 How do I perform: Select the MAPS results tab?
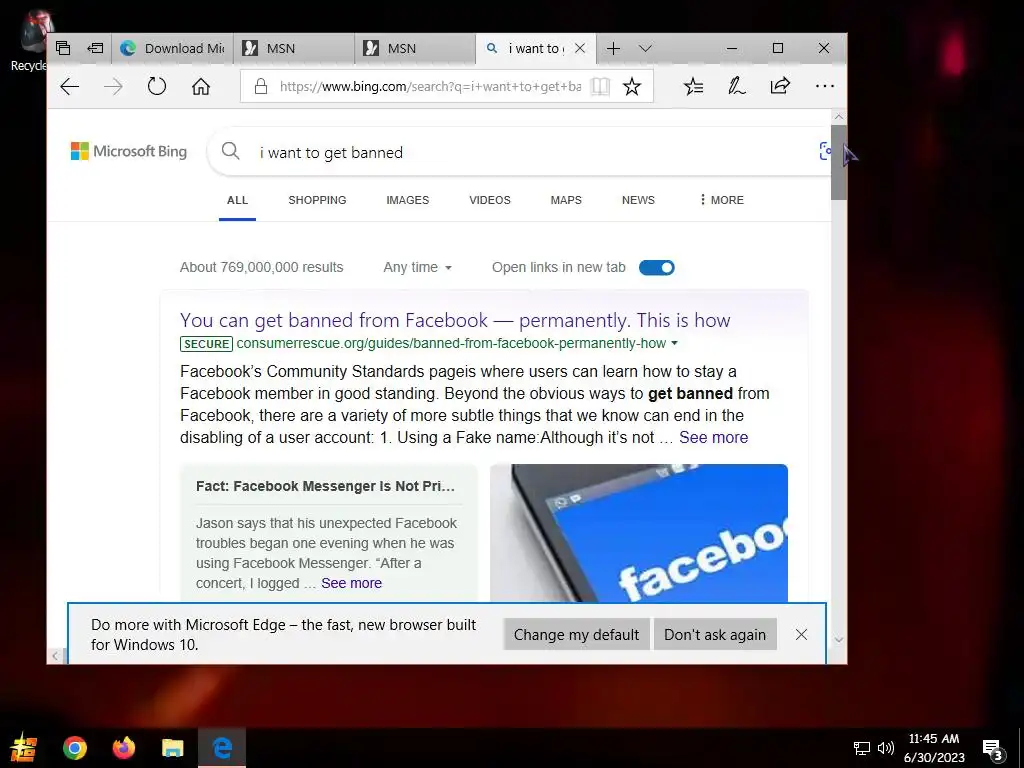(566, 200)
